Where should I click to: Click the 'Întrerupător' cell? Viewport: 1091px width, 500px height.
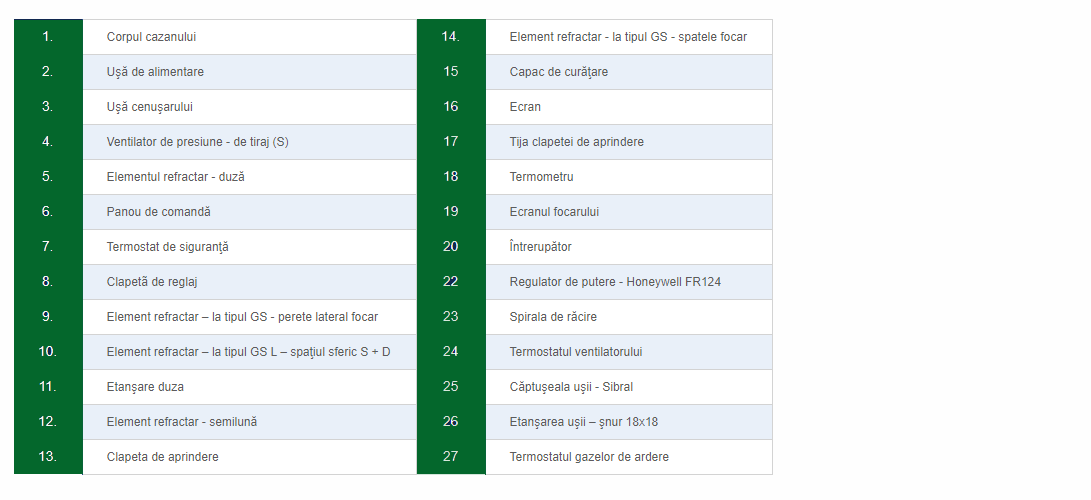pos(629,247)
